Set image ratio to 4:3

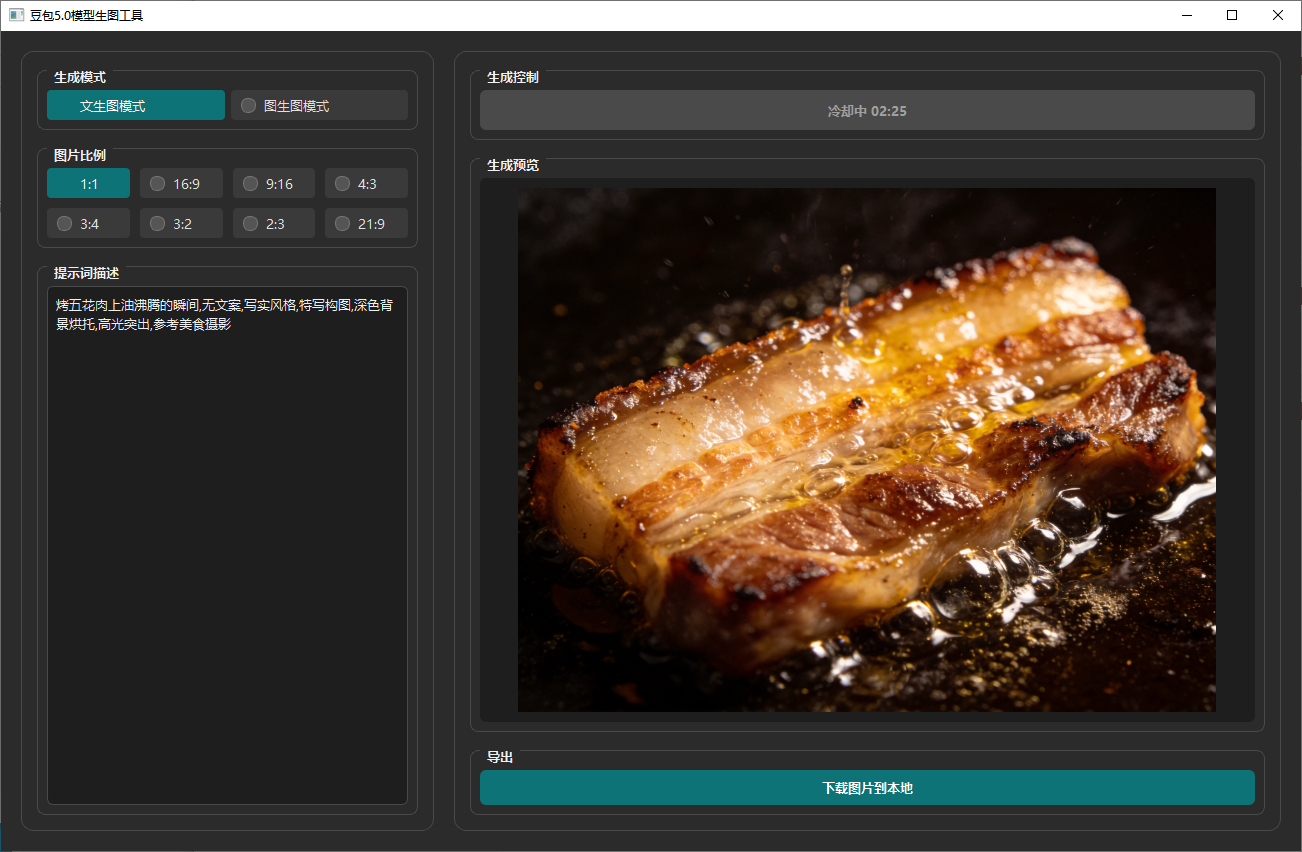(366, 183)
